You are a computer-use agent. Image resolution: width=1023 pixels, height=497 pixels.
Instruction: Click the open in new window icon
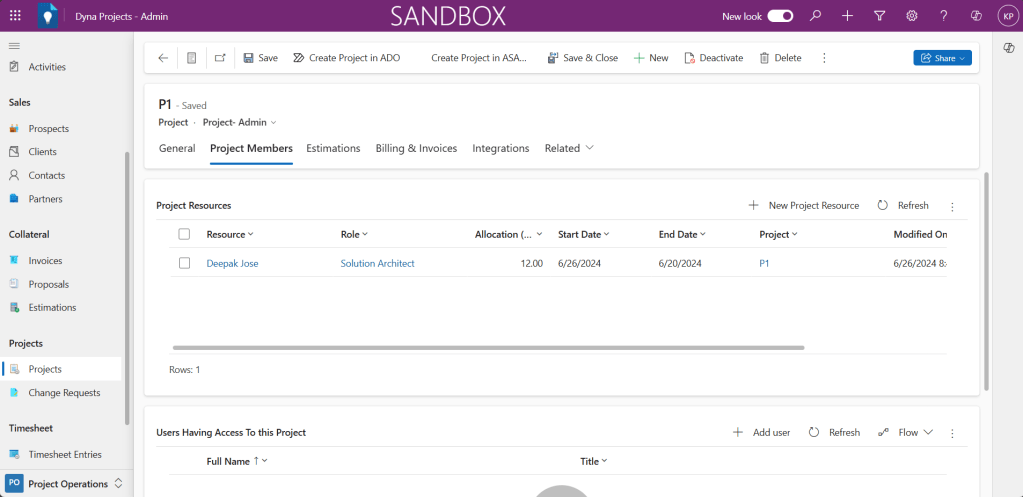coord(220,58)
